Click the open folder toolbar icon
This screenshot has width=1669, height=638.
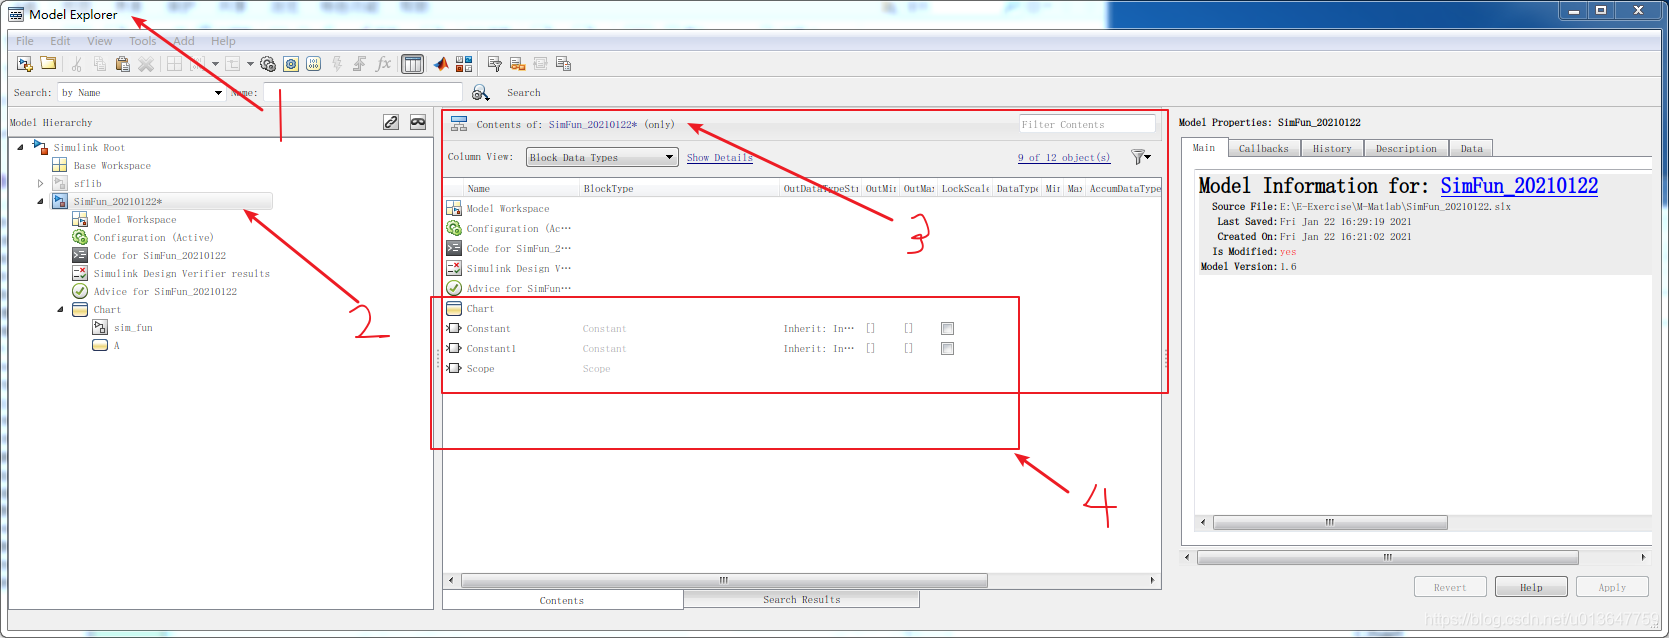point(48,64)
